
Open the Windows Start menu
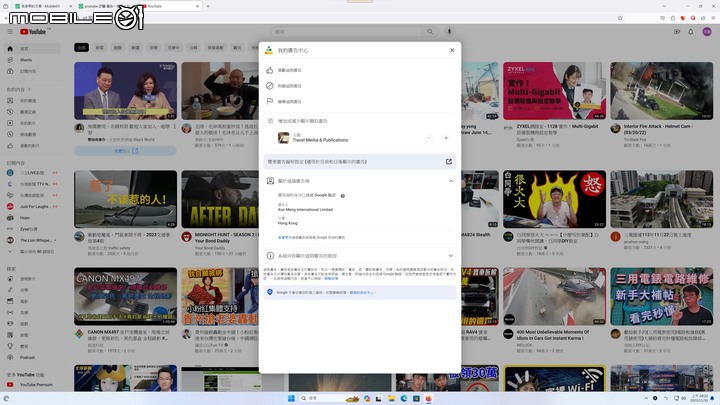[x=291, y=398]
